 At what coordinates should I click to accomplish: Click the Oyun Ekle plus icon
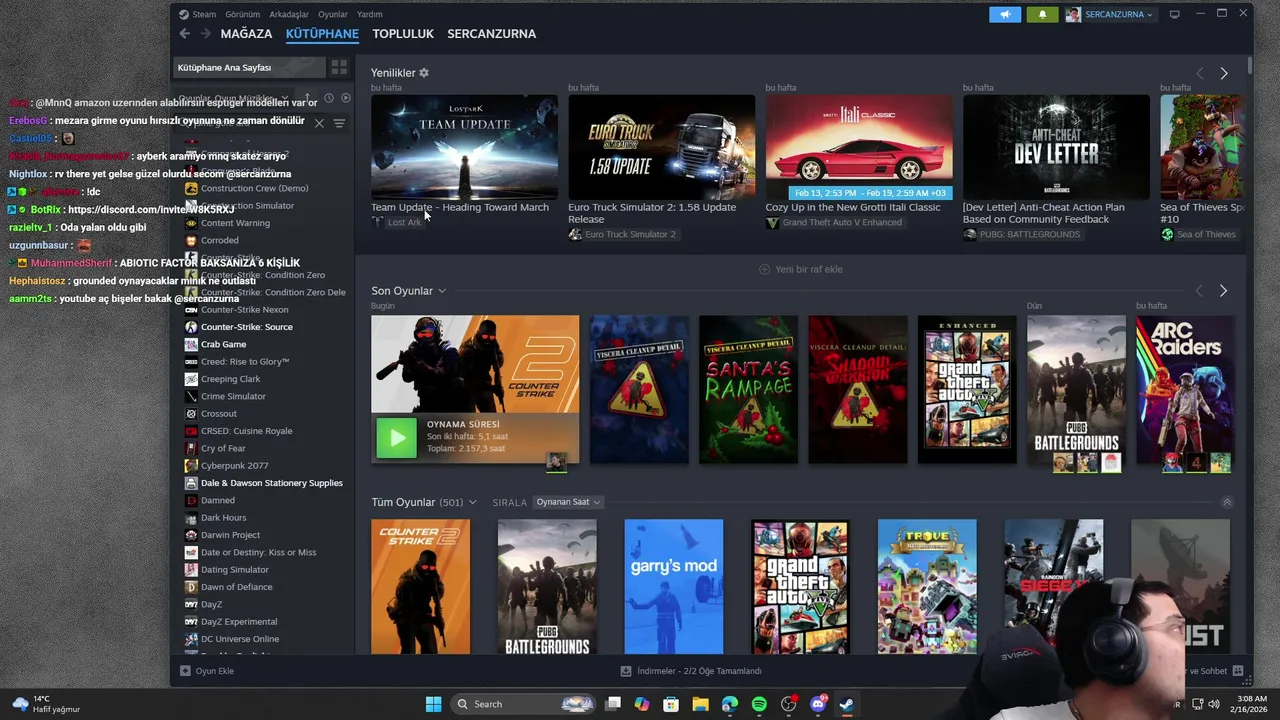(x=185, y=671)
